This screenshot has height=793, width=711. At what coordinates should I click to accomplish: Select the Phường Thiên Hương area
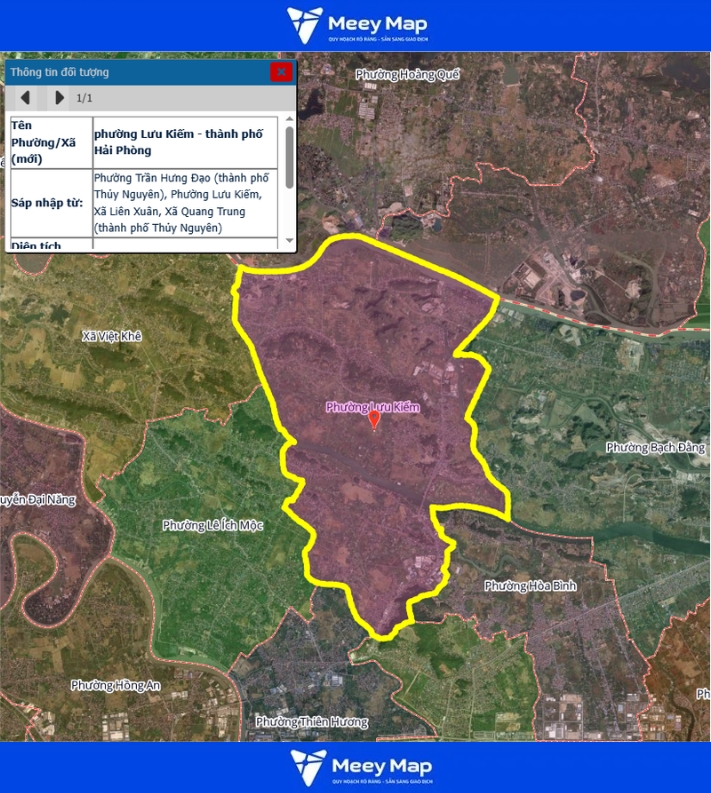tap(311, 721)
